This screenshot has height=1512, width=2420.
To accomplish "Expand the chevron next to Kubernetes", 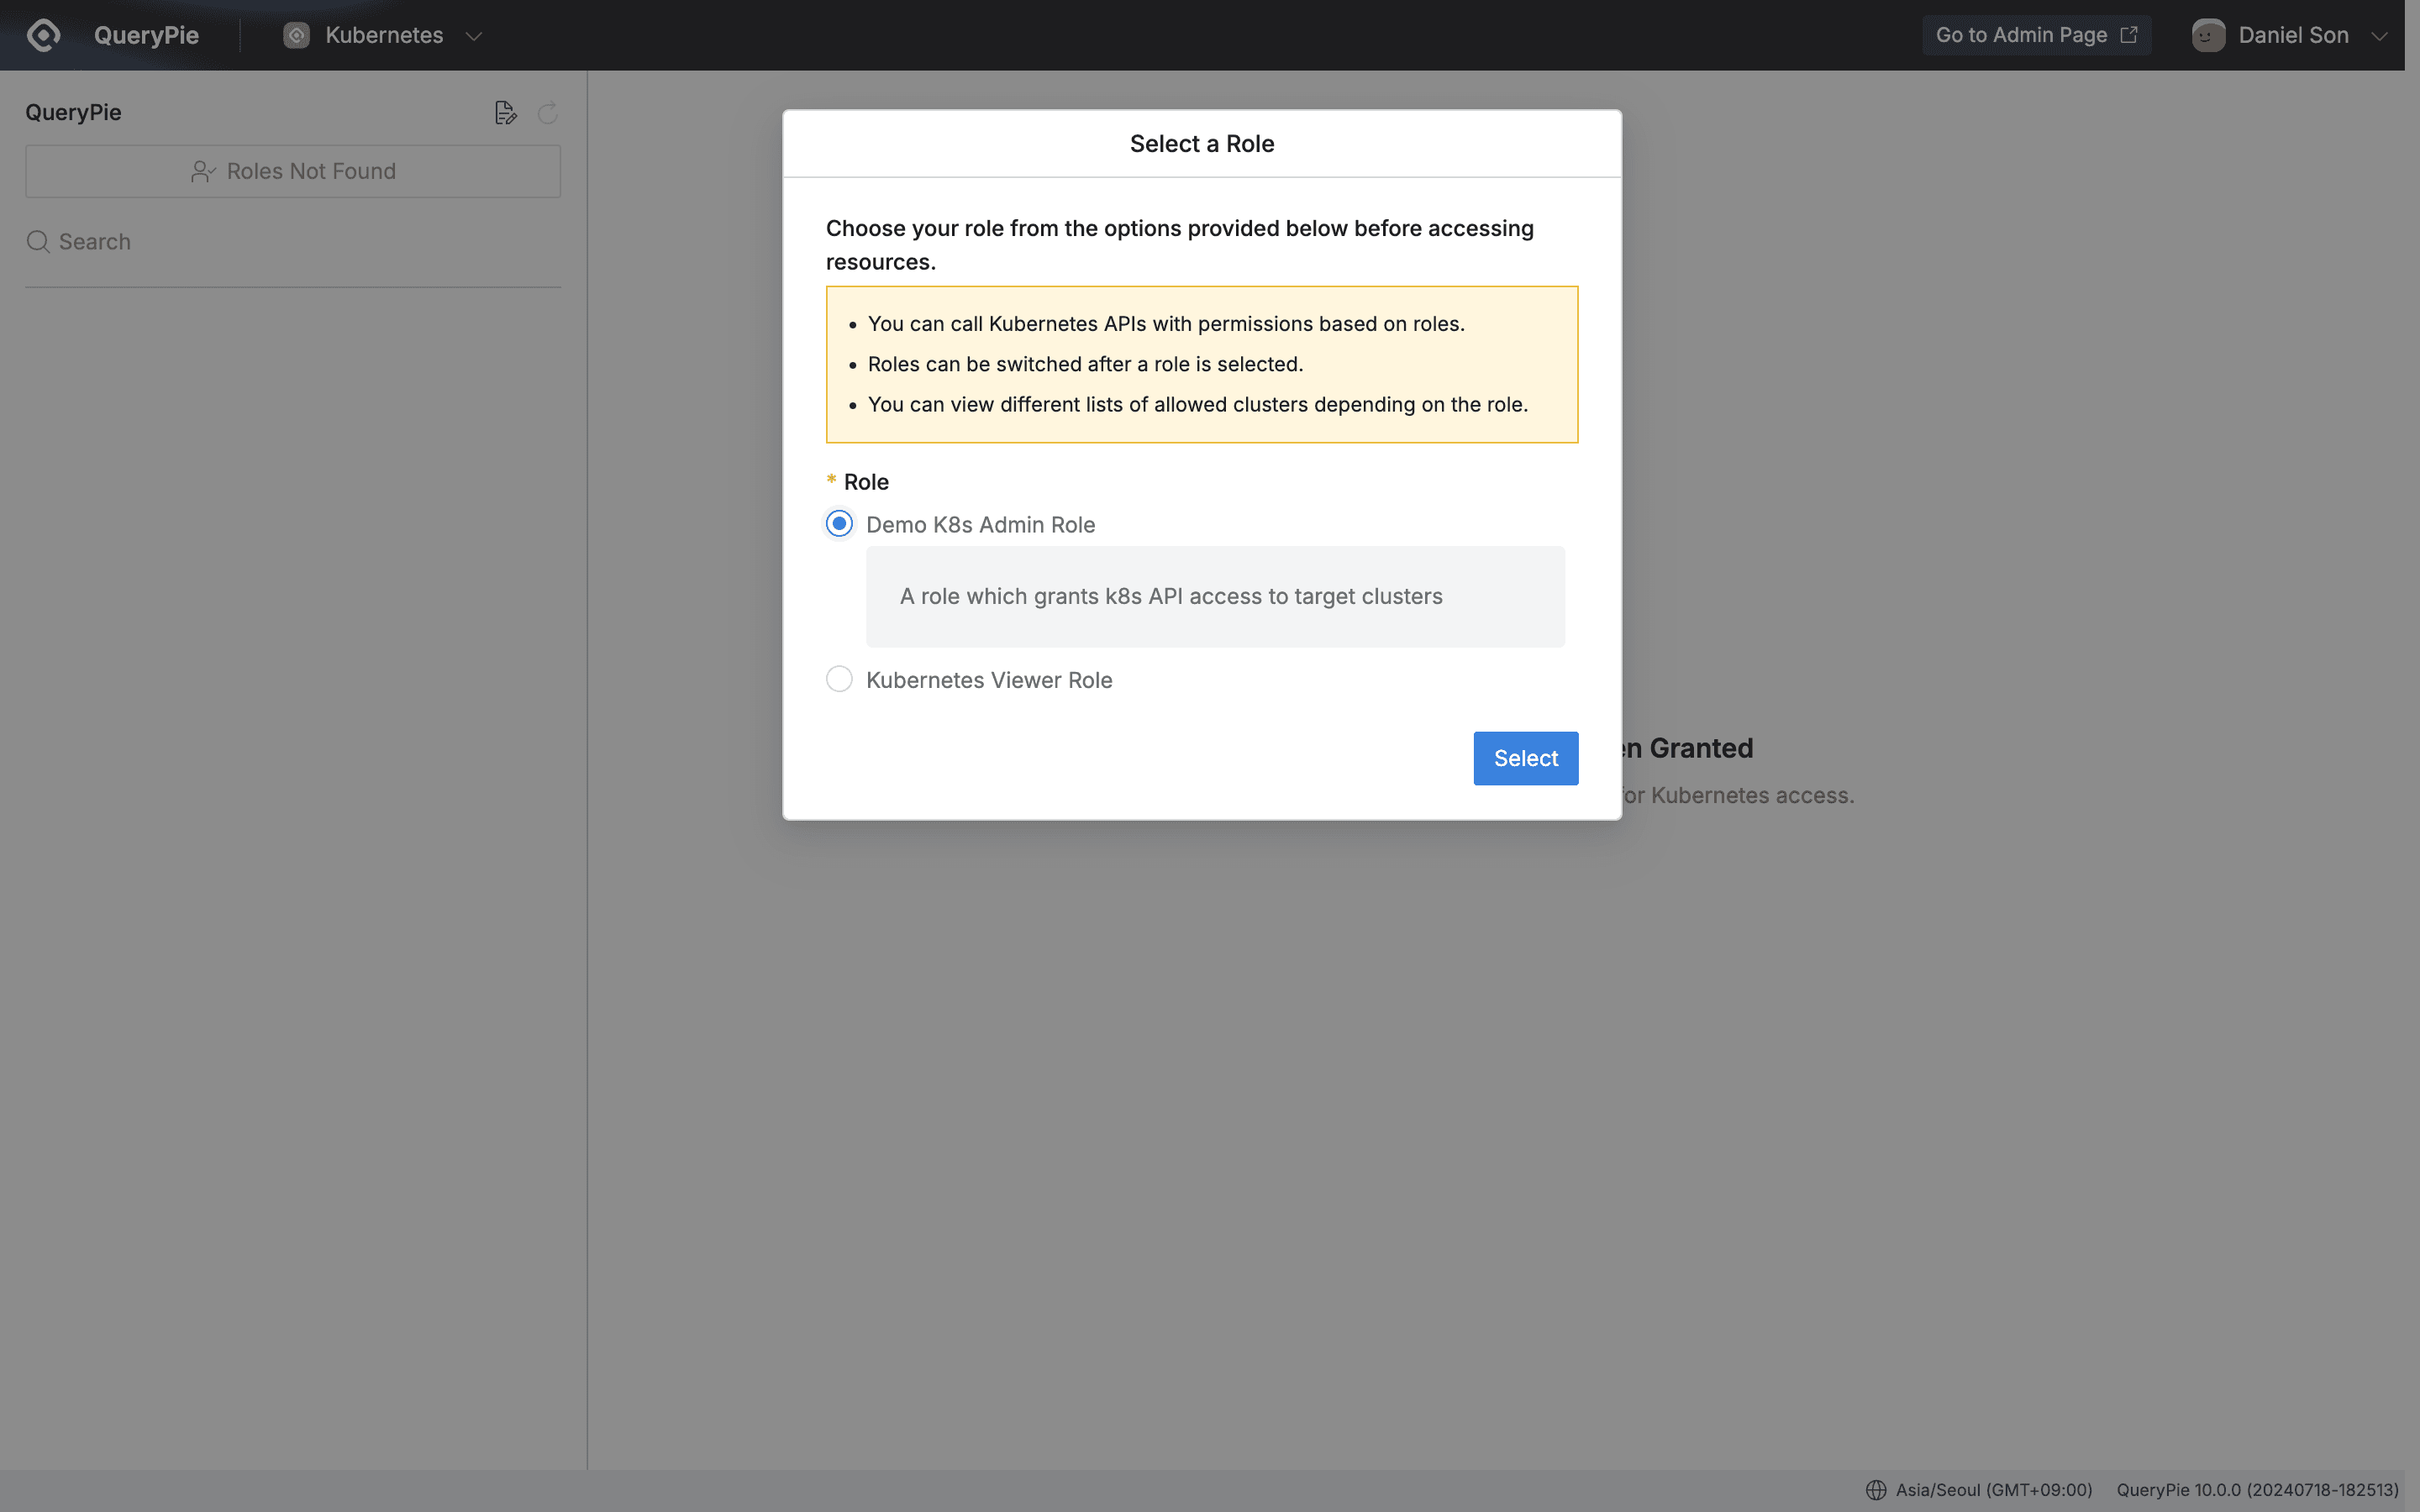I will click(x=474, y=36).
